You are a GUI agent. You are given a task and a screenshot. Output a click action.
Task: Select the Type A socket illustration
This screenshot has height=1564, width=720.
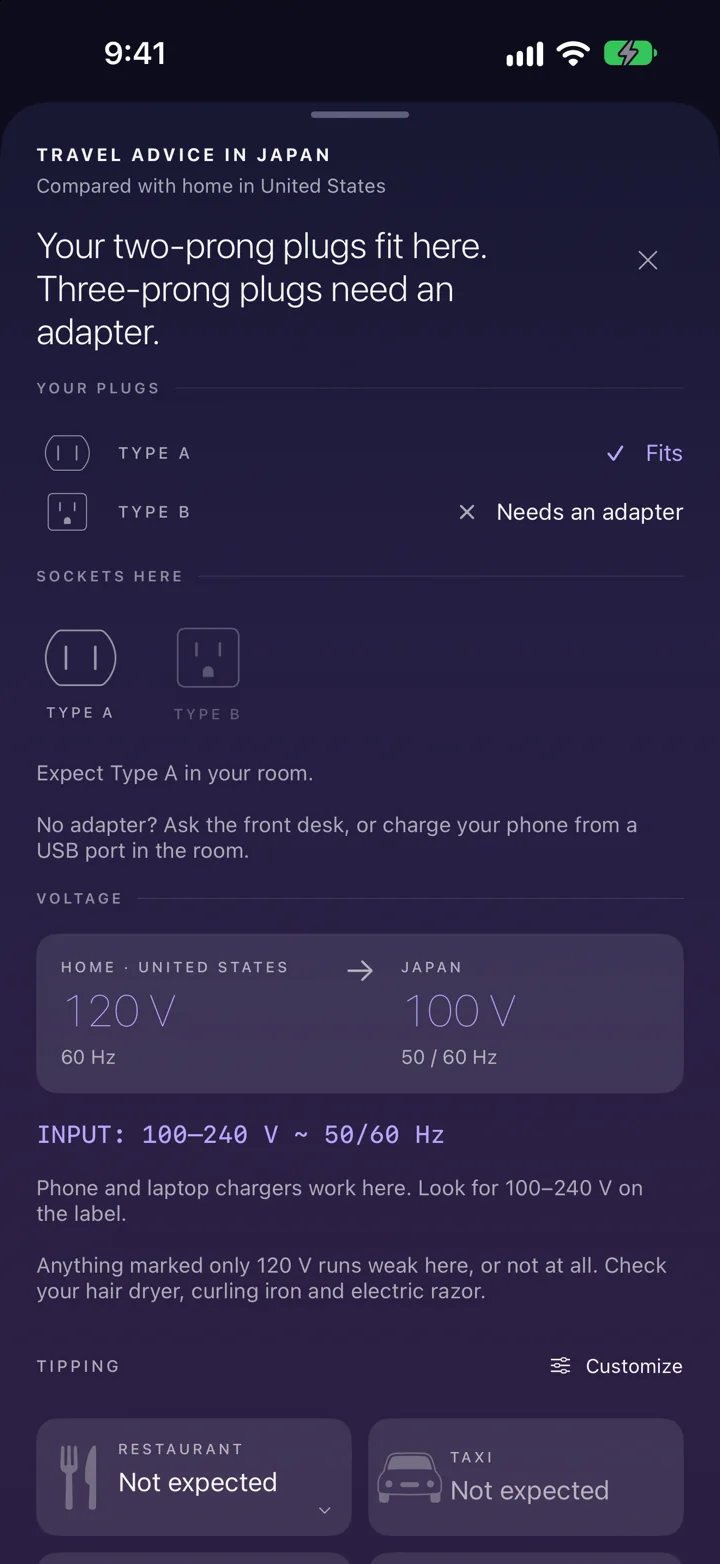[x=81, y=657]
